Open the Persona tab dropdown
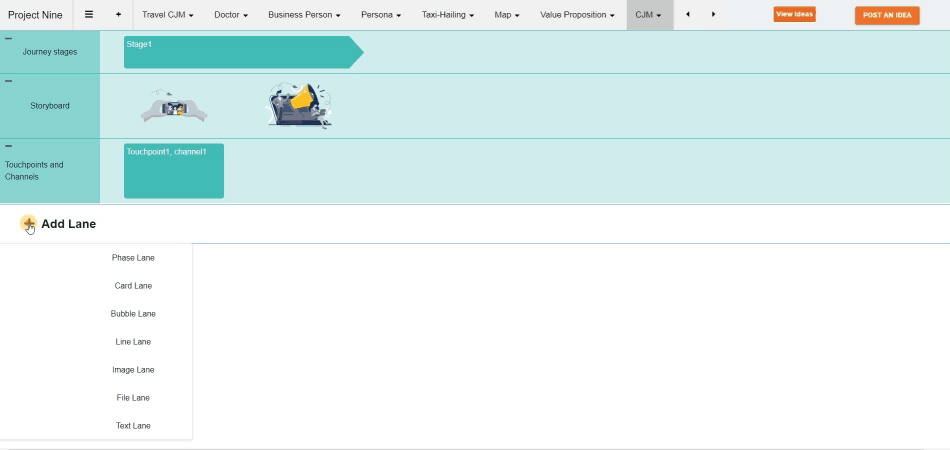 pyautogui.click(x=398, y=16)
